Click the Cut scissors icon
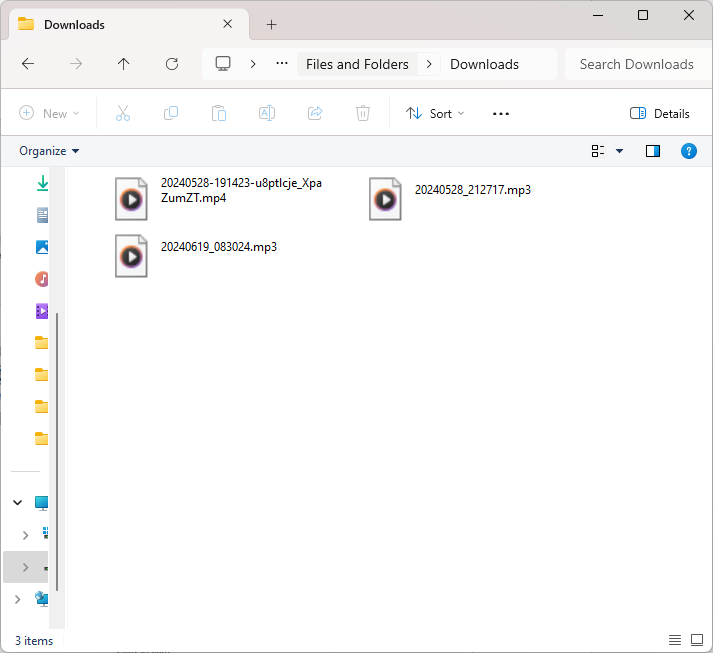Viewport: 713px width, 653px height. (x=123, y=113)
